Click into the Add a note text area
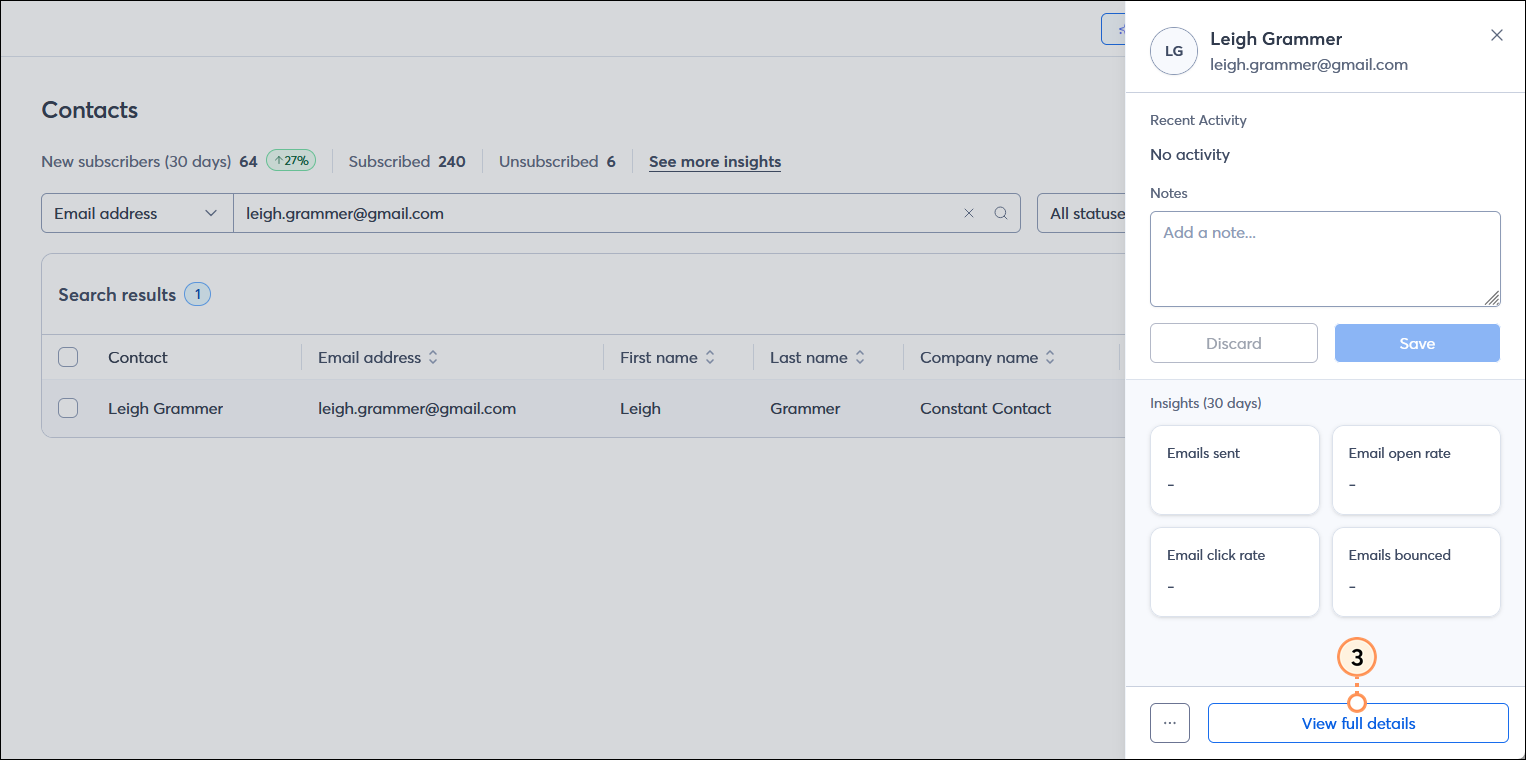Image resolution: width=1526 pixels, height=760 pixels. coord(1324,258)
